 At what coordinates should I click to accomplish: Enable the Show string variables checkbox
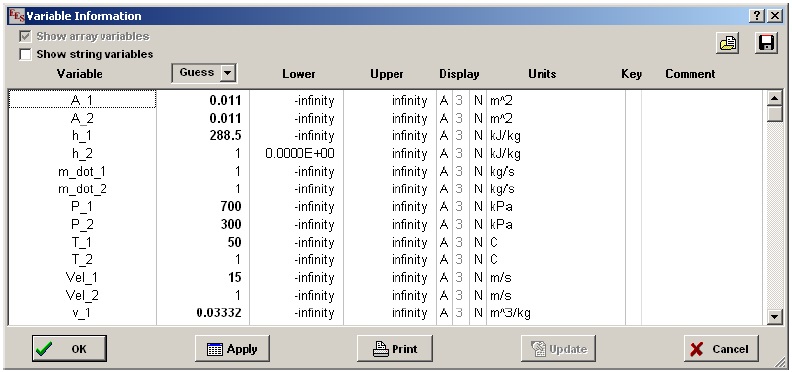coord(25,54)
